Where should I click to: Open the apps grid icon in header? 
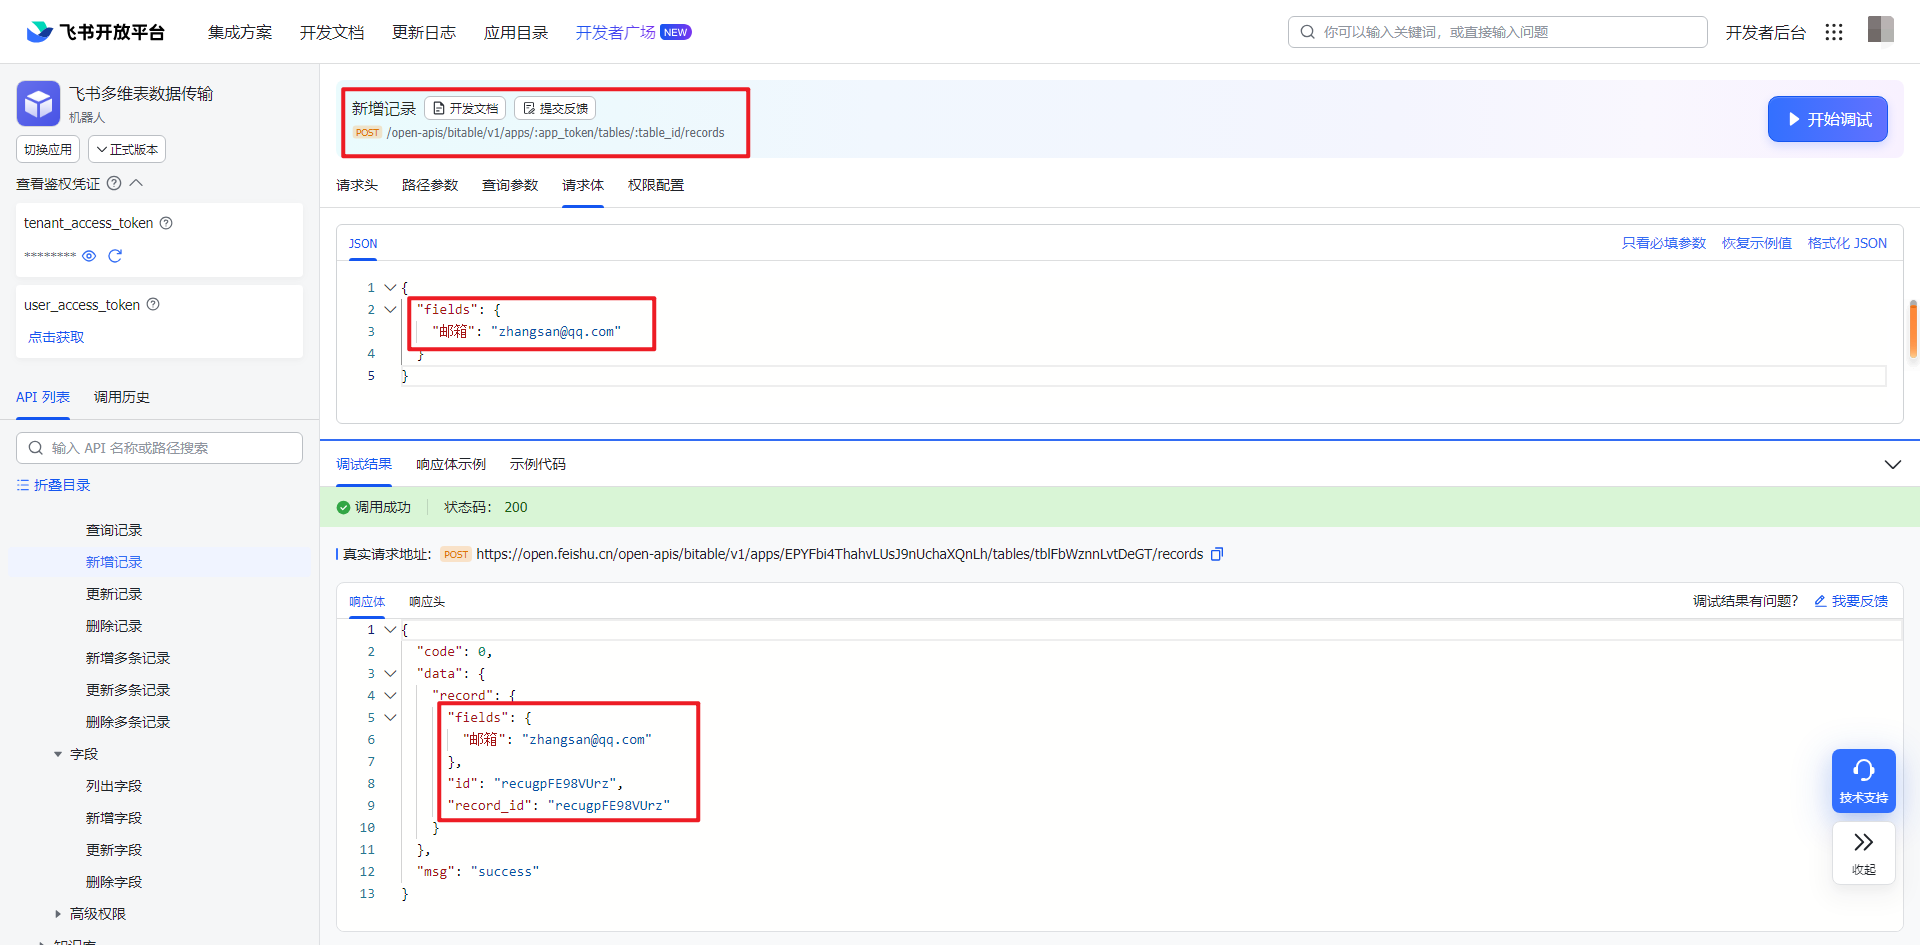click(1833, 32)
